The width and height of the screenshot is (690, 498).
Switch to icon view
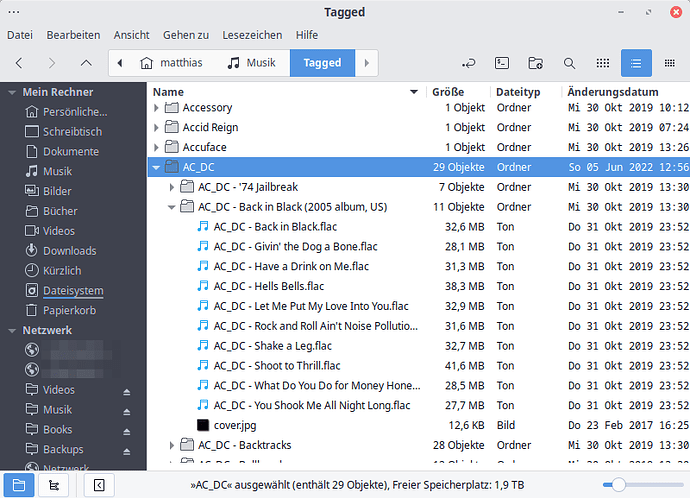click(x=603, y=63)
